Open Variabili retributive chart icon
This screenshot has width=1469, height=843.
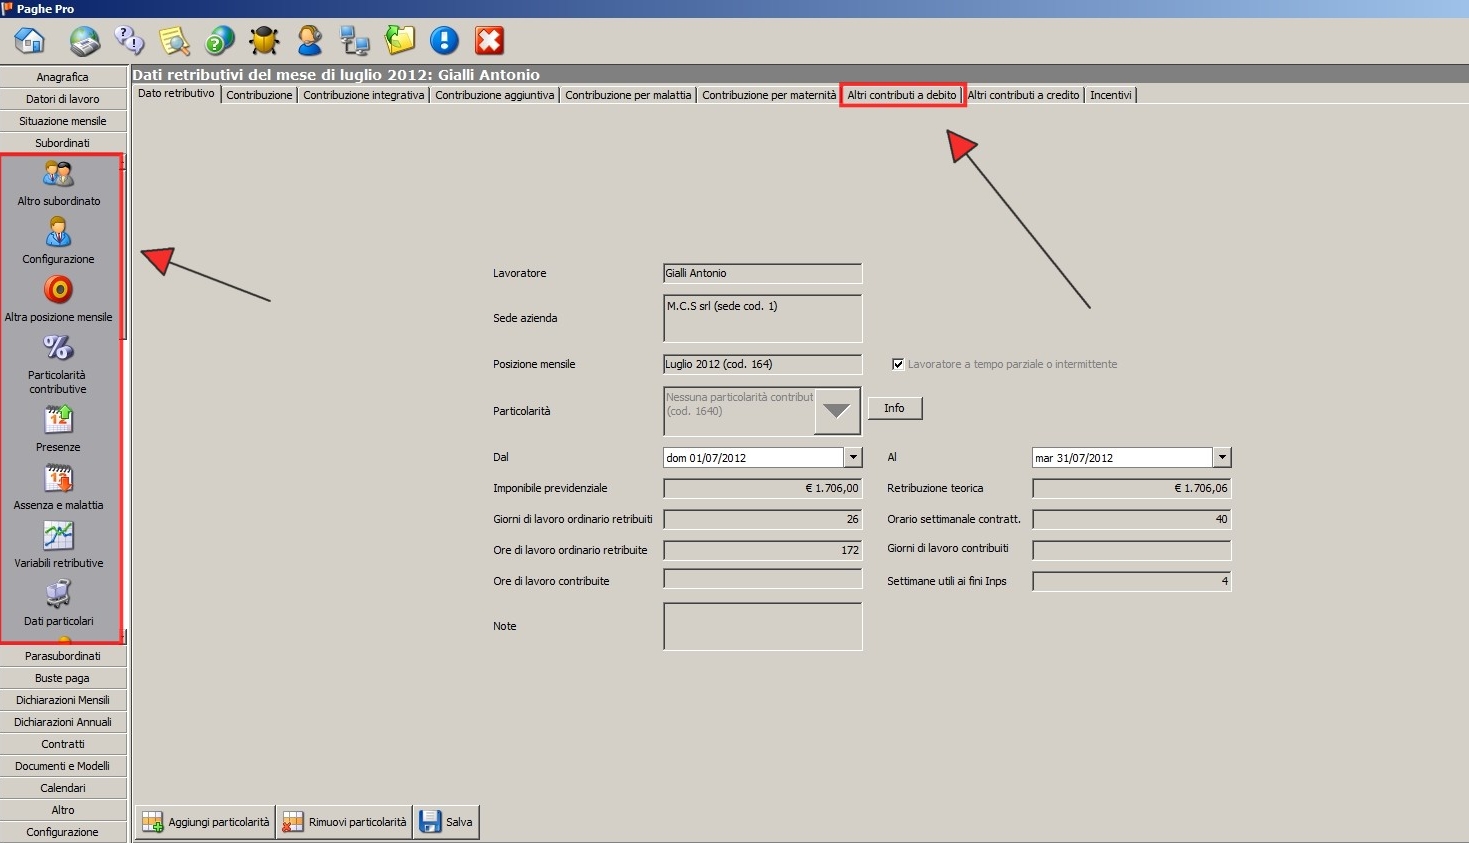pos(58,537)
